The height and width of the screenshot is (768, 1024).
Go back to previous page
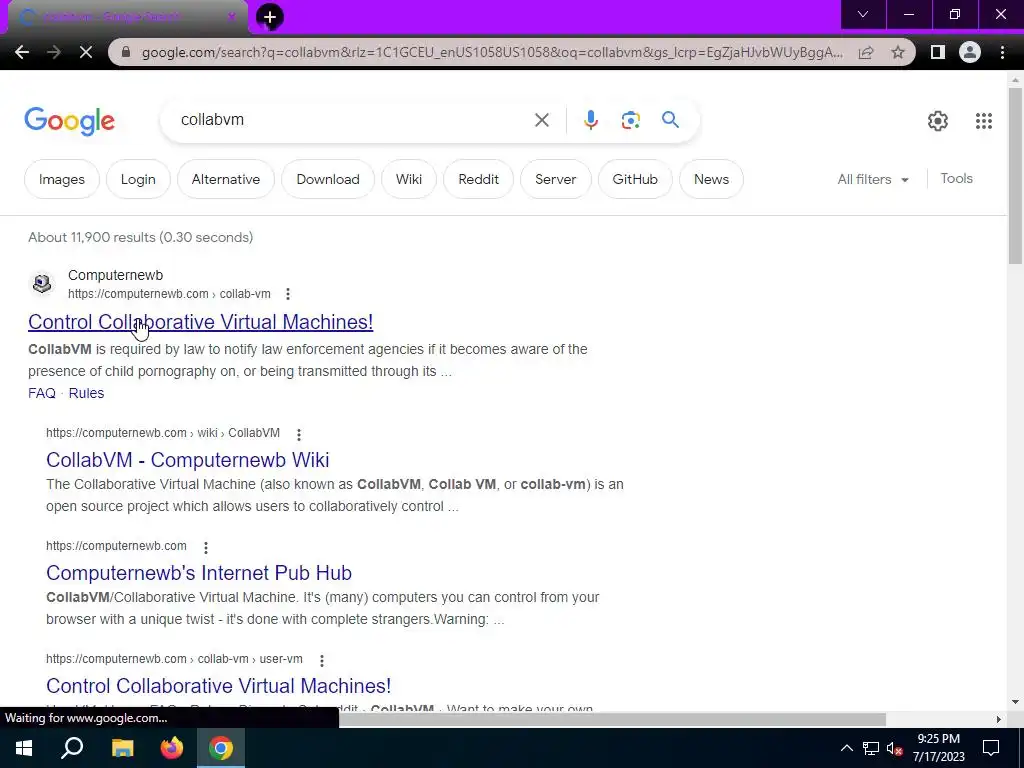[x=22, y=52]
